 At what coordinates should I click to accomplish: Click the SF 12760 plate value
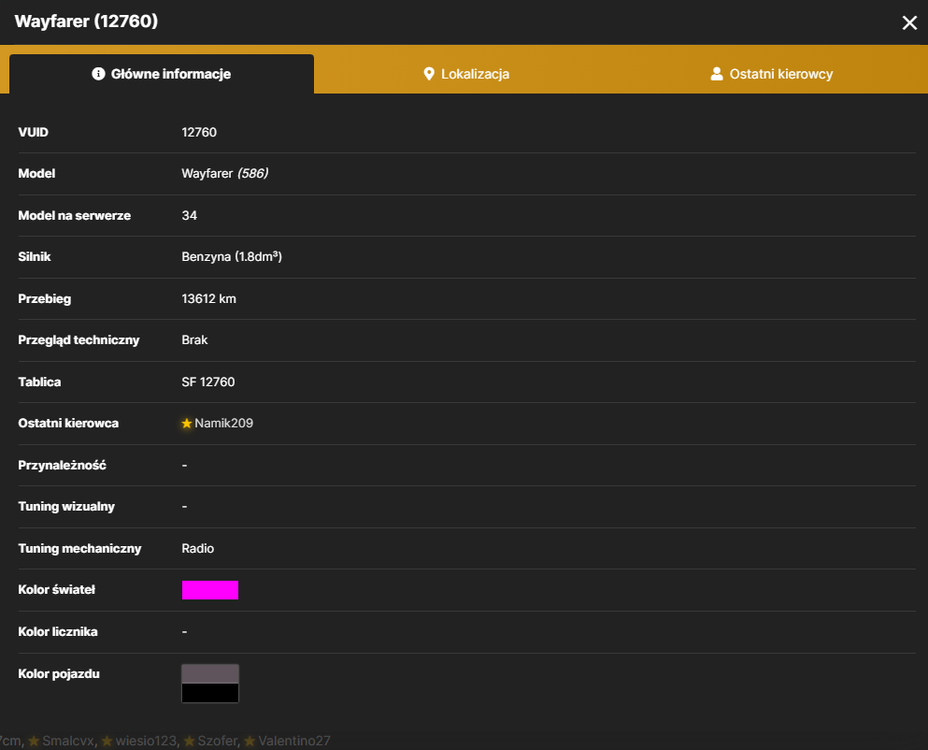point(208,382)
